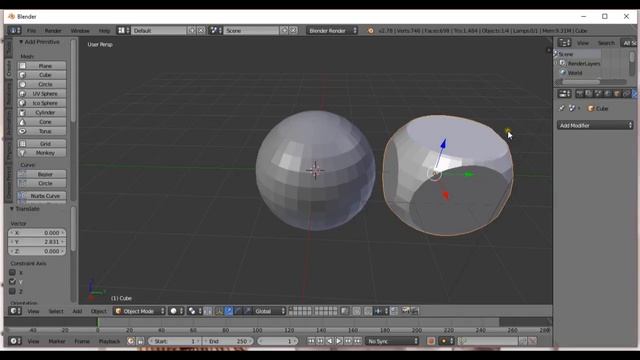Open the 3D viewport Add menu

click(77, 311)
